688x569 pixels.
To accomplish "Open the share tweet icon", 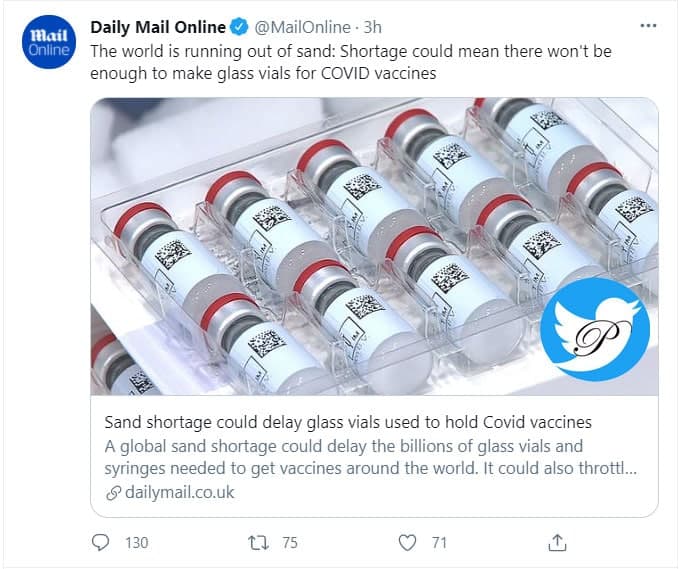I will pos(558,542).
